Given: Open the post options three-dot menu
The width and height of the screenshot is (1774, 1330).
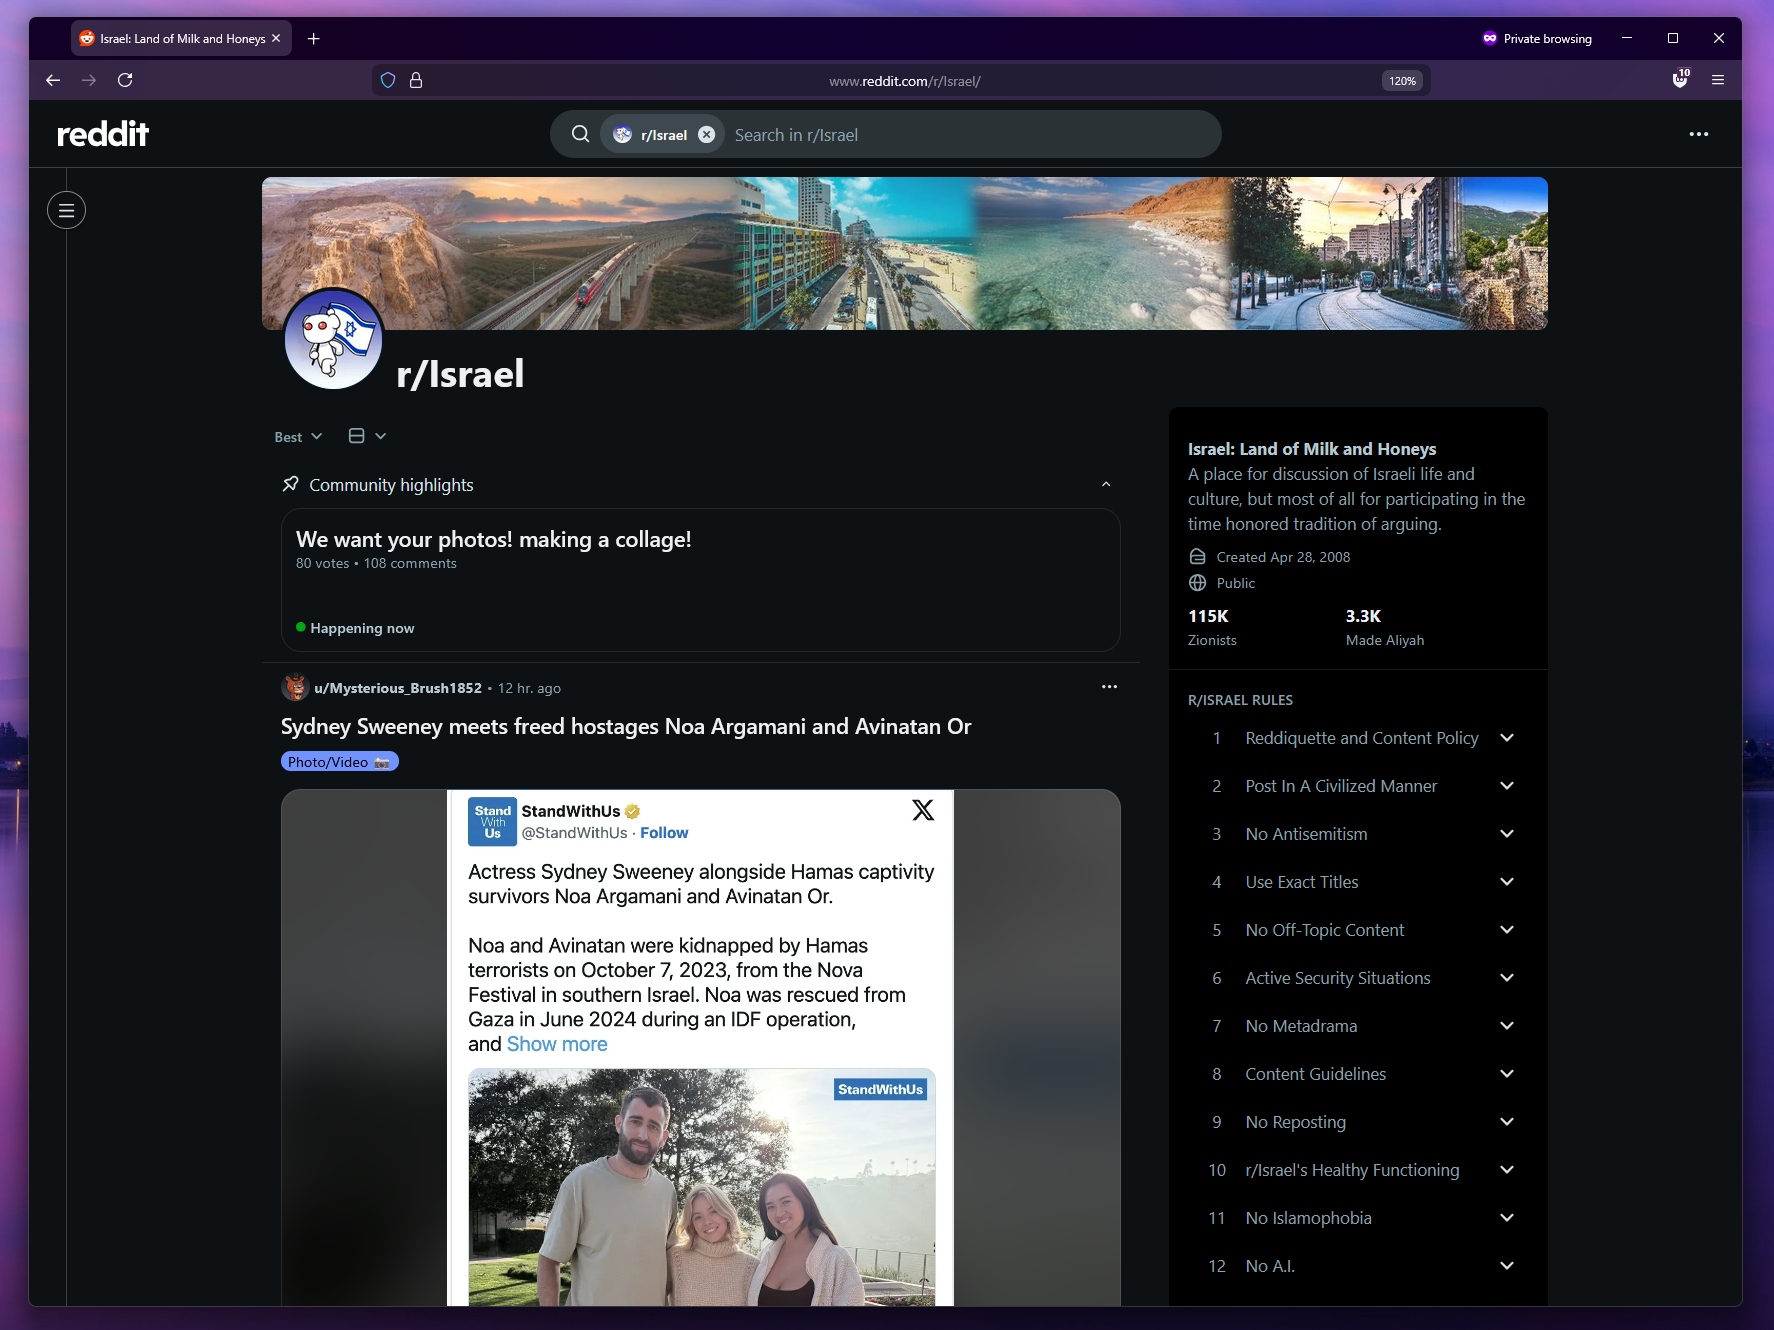Looking at the screenshot, I should coord(1109,687).
